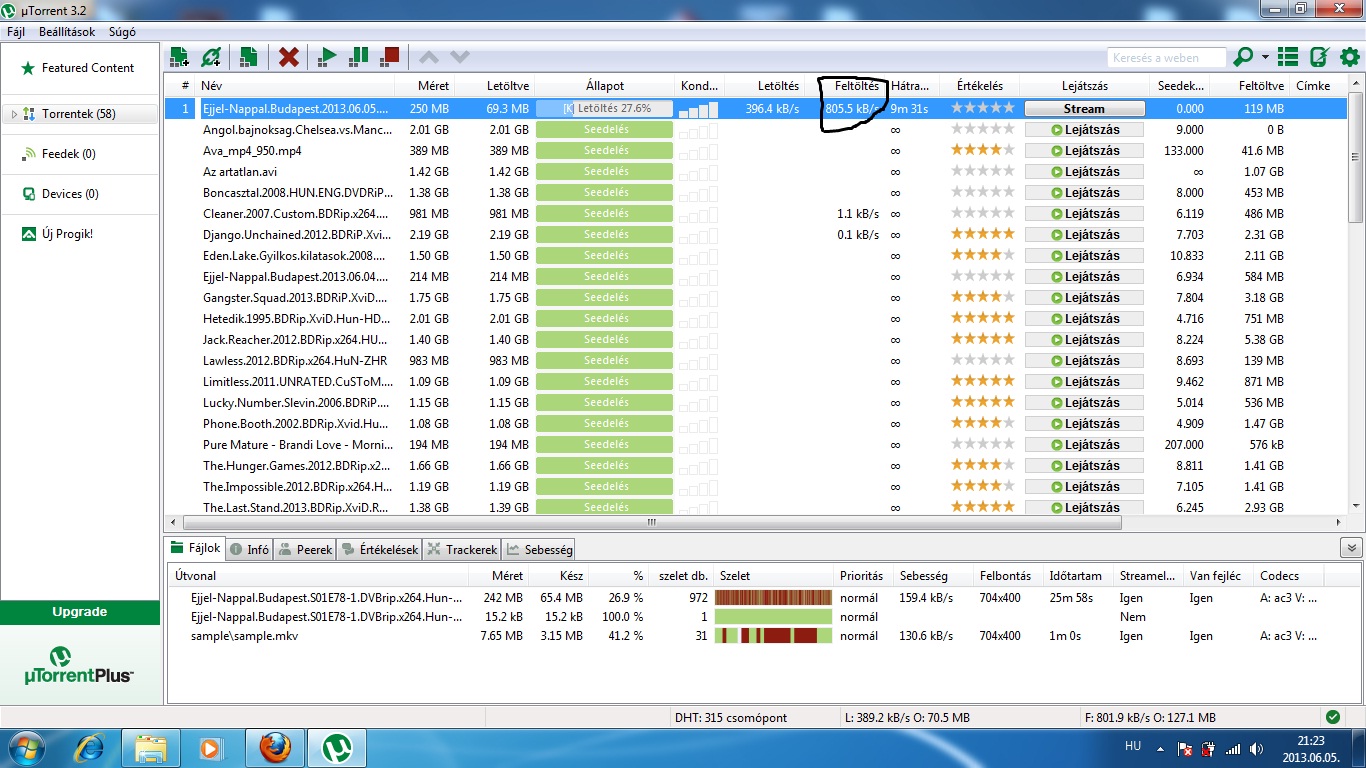This screenshot has width=1366, height=768.
Task: Click DHT: 315 csomópont in status bar
Action: [731, 718]
